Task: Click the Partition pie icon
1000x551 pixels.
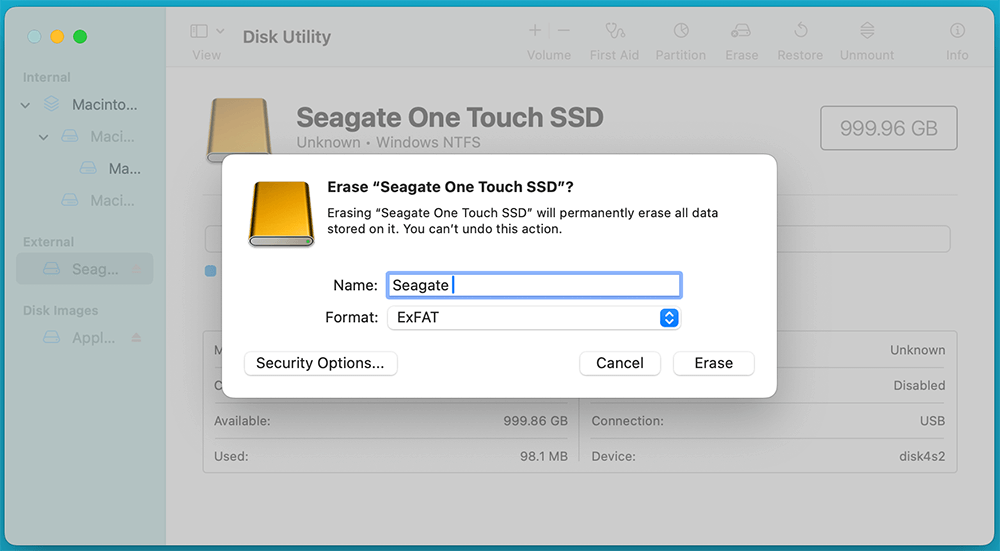Action: click(x=680, y=30)
